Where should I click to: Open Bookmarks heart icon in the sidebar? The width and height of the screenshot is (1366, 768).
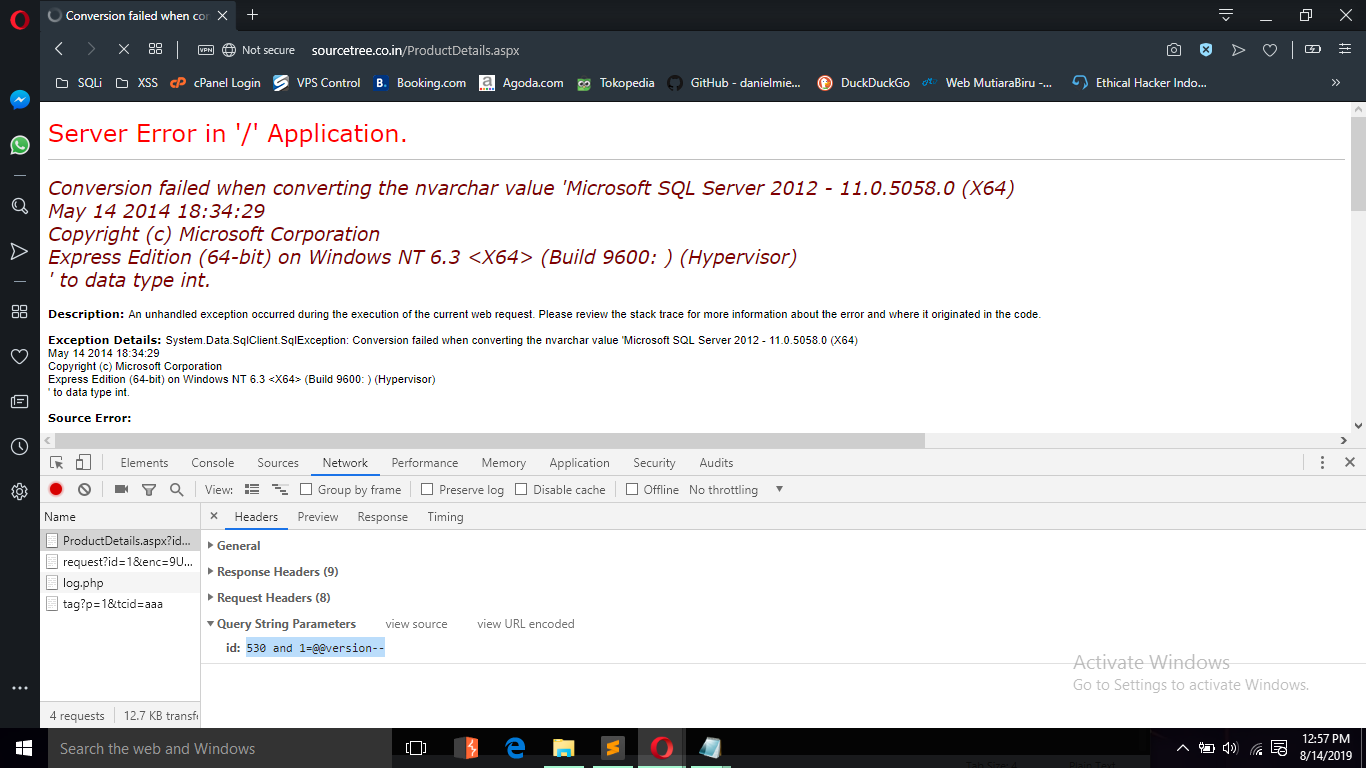20,356
